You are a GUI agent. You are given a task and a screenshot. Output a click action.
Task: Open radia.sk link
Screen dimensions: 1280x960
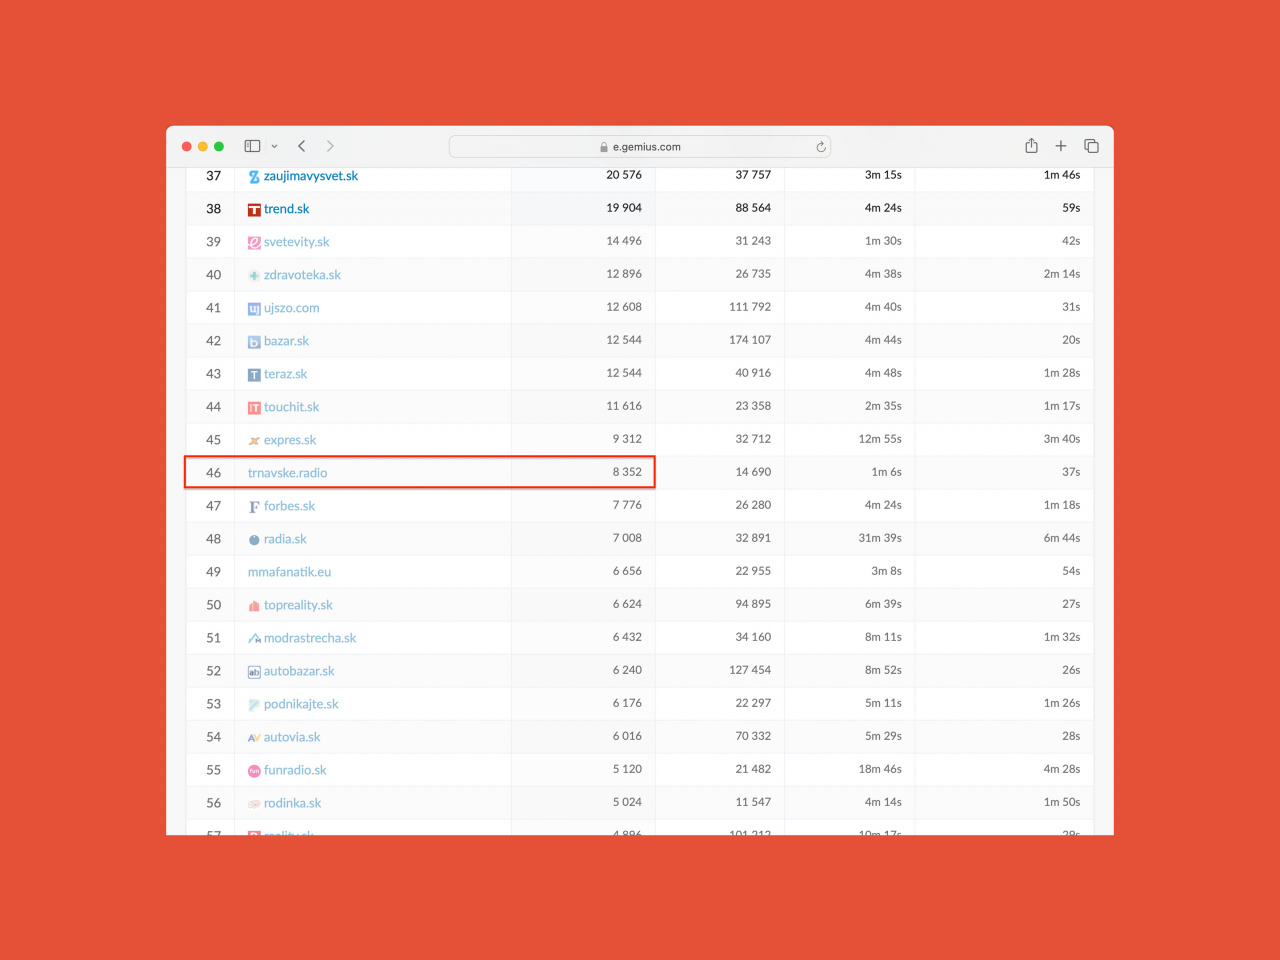tap(285, 539)
